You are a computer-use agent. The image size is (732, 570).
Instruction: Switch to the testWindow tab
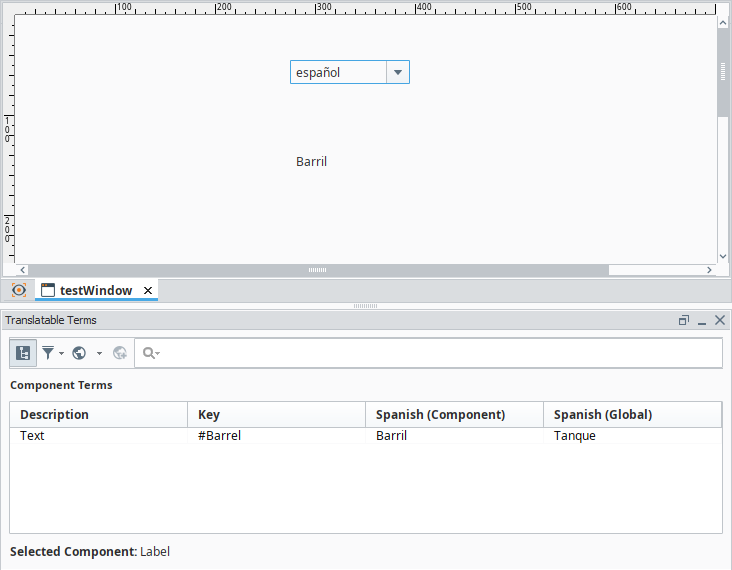tap(95, 290)
